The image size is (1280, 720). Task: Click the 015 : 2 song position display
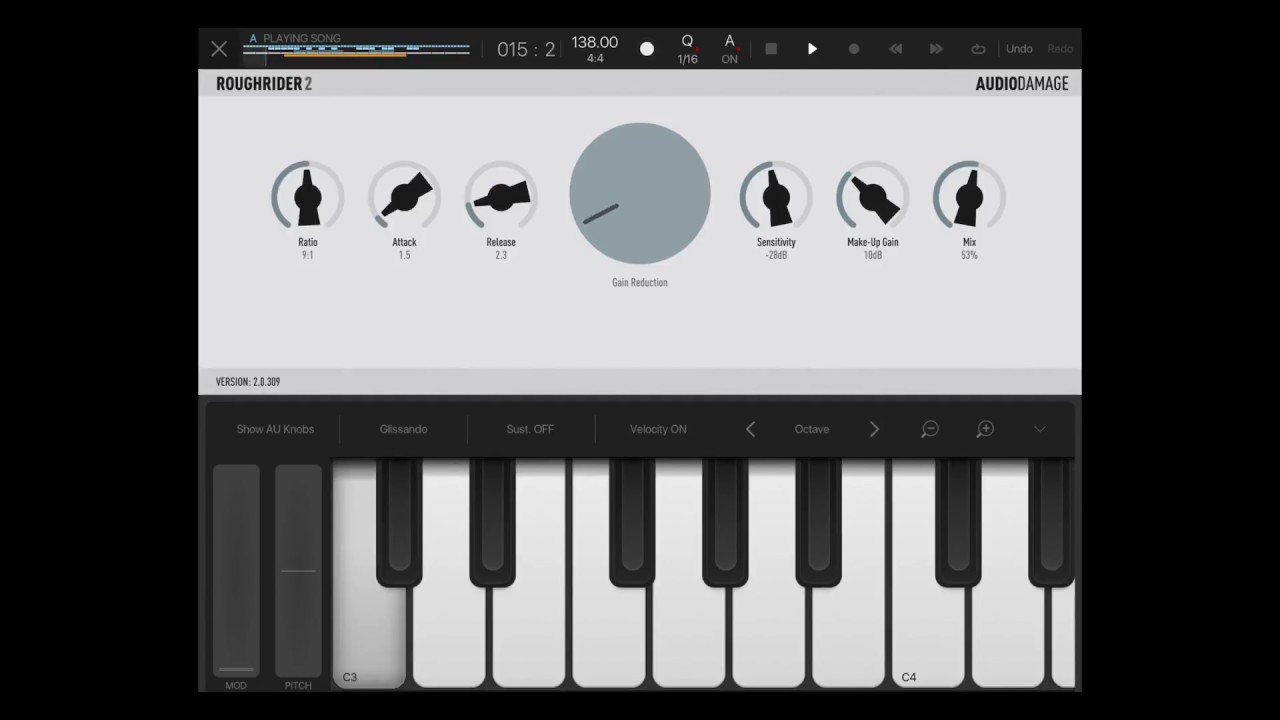[x=526, y=49]
